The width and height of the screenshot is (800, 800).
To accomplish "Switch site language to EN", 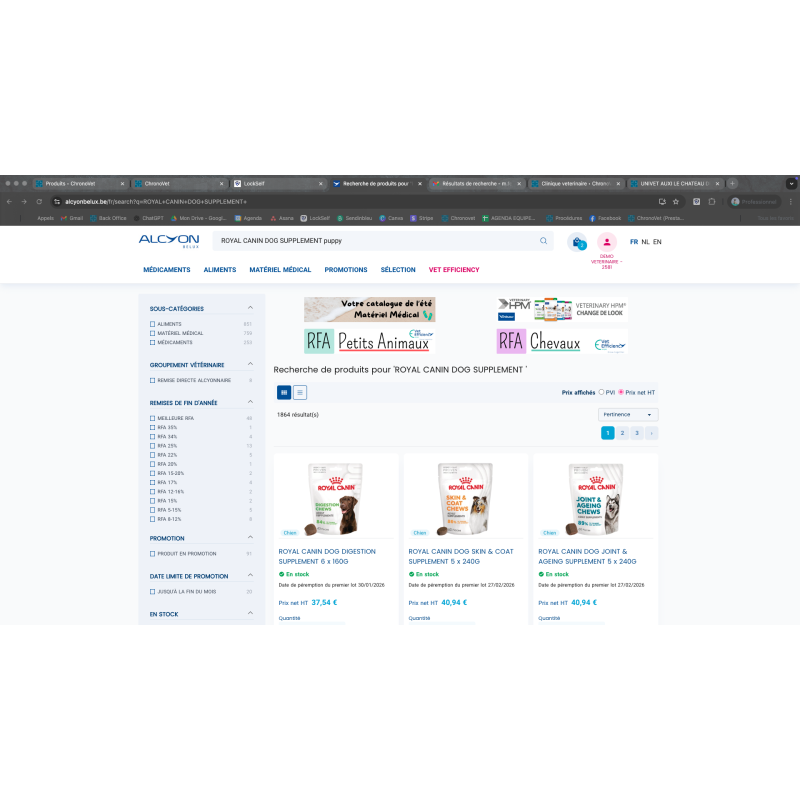I will [x=657, y=242].
